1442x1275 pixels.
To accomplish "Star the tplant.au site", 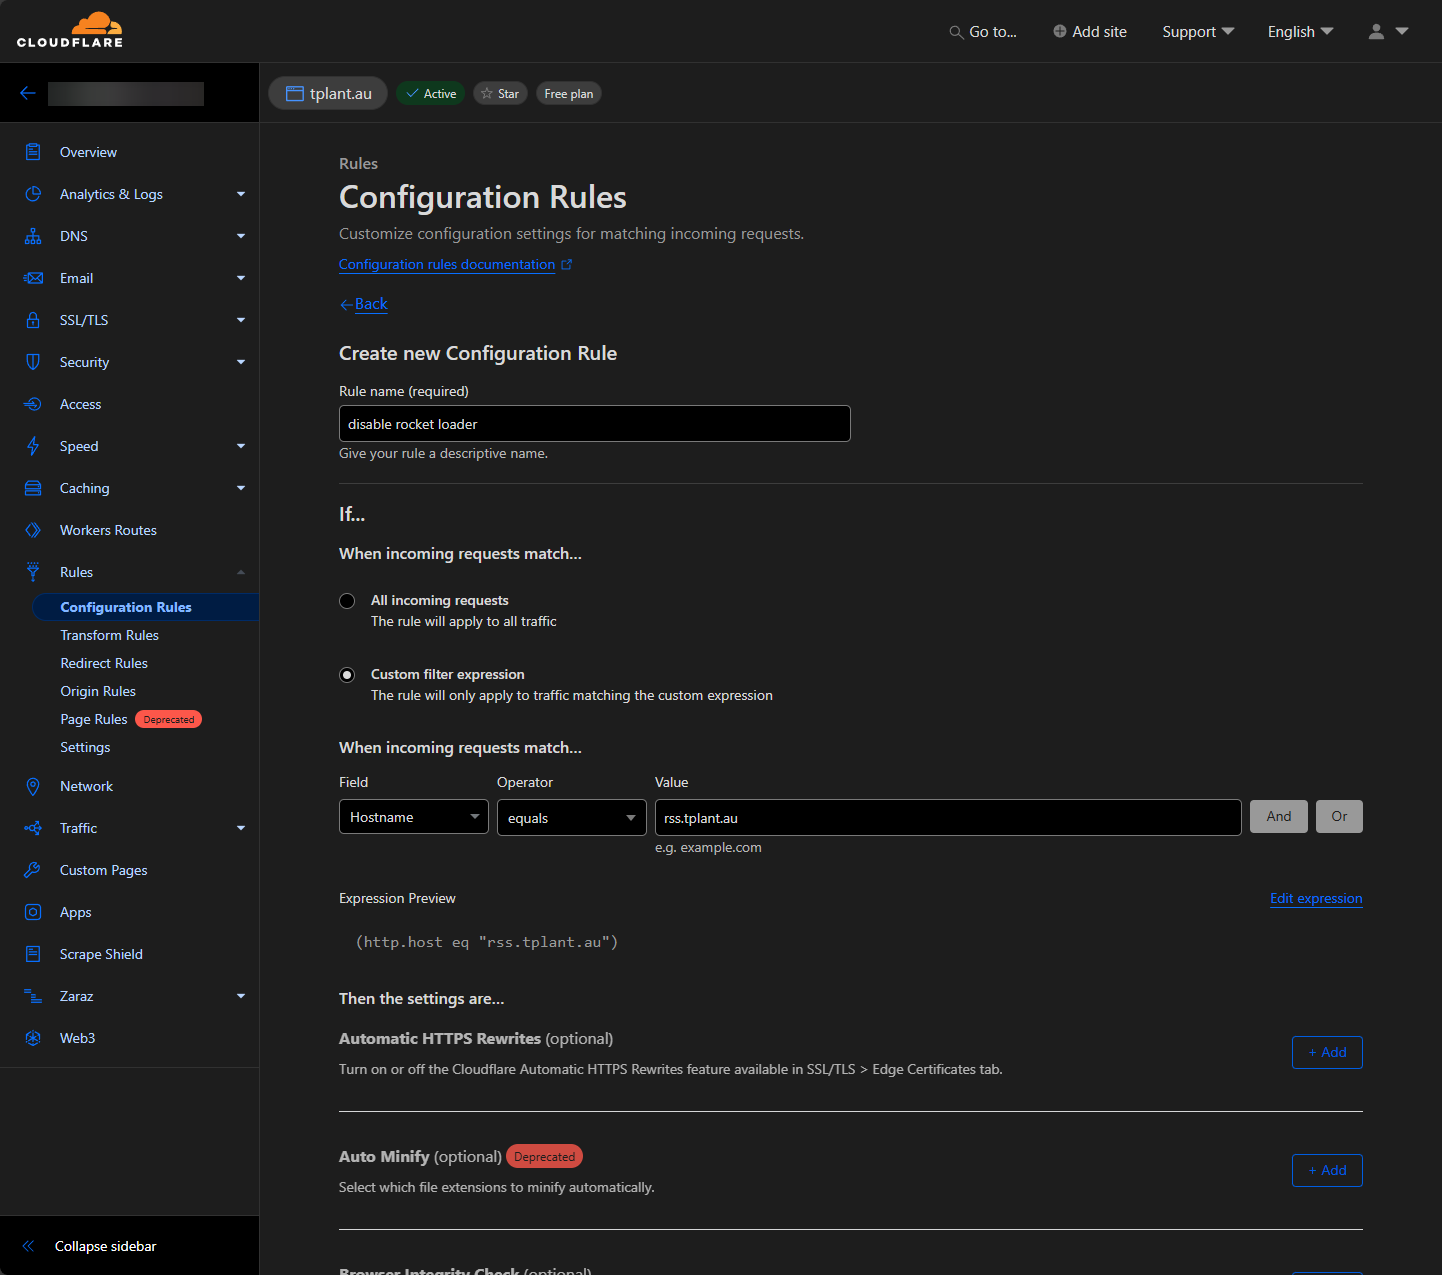I will pyautogui.click(x=500, y=94).
